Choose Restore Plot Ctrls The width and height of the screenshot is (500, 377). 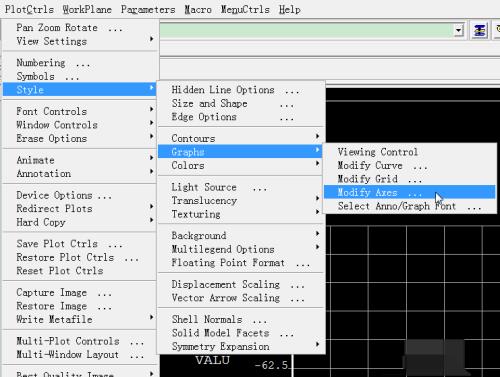[79, 257]
